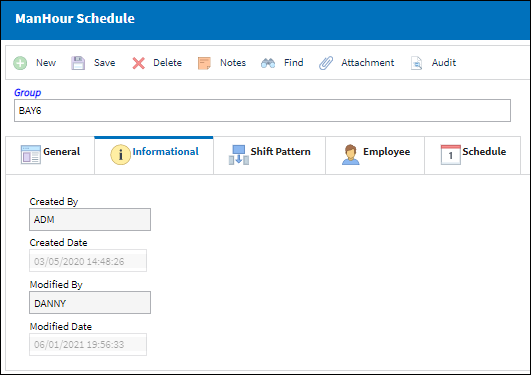The width and height of the screenshot is (531, 375).
Task: Open the Shift Pattern tab
Action: (270, 155)
